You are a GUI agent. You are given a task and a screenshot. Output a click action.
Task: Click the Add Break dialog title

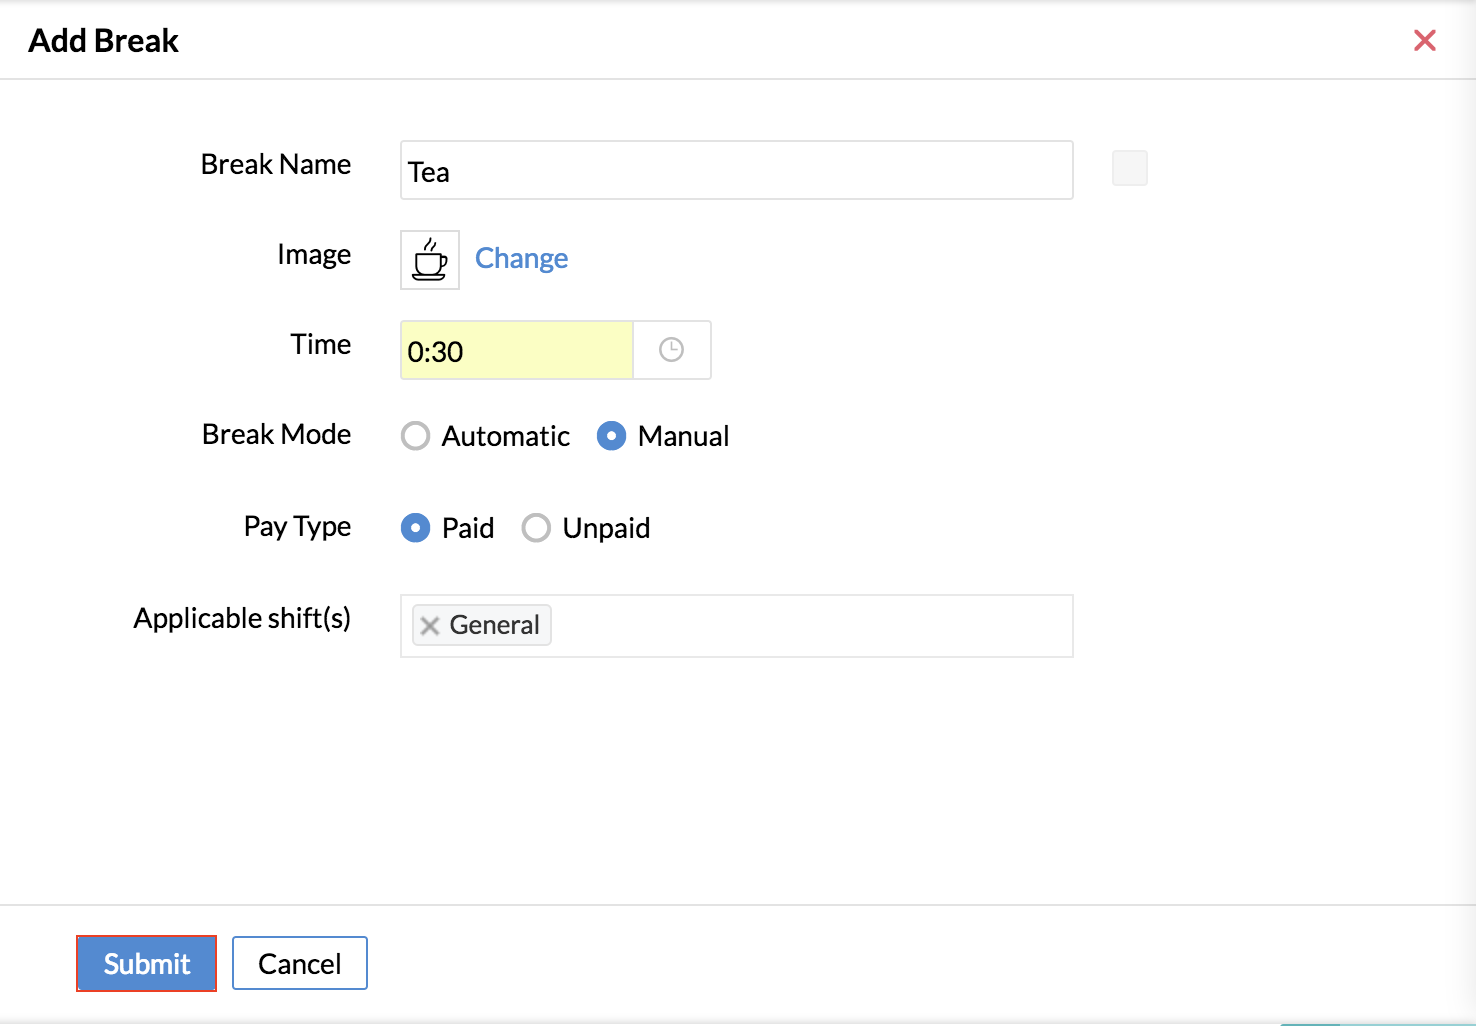[x=103, y=41]
